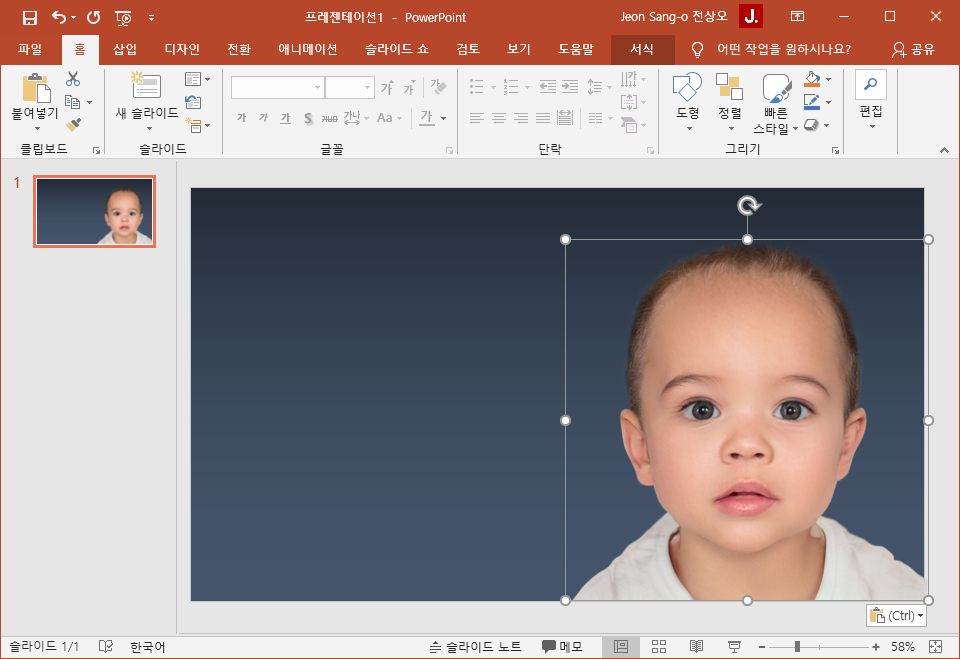This screenshot has height=659, width=960.
Task: Click Shape Effects icon
Action: point(811,125)
